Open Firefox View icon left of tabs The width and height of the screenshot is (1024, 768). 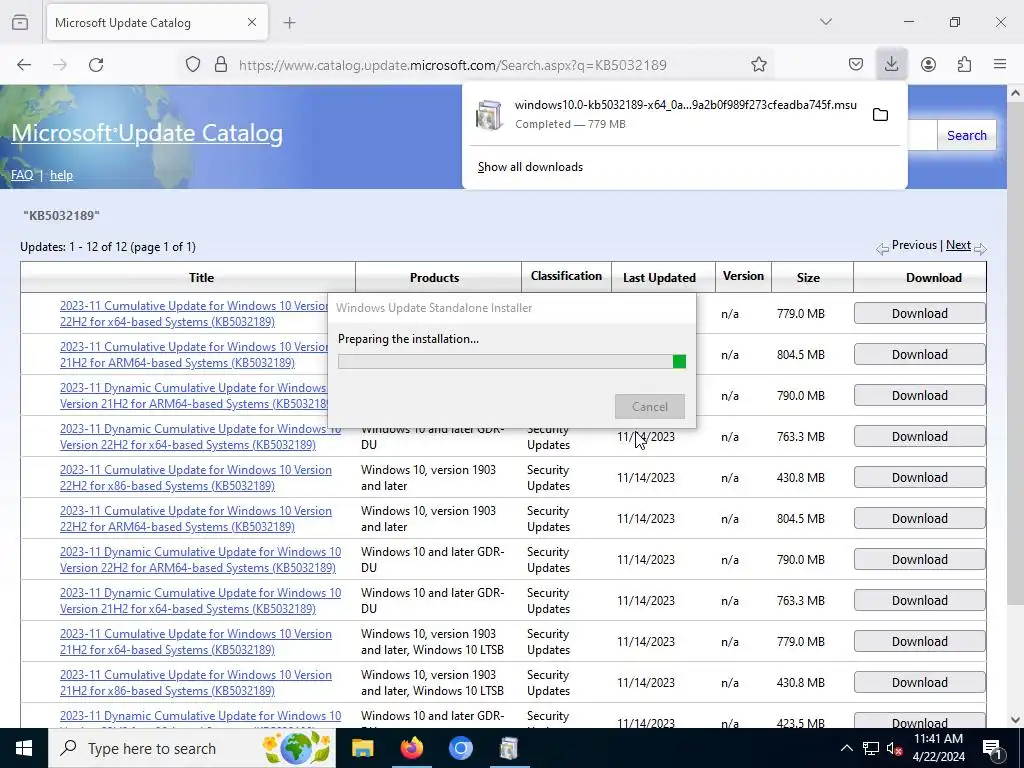[x=20, y=23]
